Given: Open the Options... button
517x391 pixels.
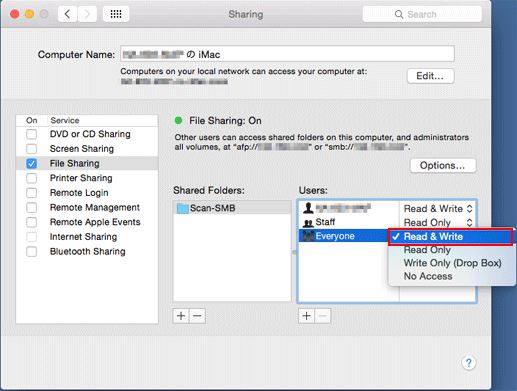Looking at the screenshot, I should [x=443, y=165].
